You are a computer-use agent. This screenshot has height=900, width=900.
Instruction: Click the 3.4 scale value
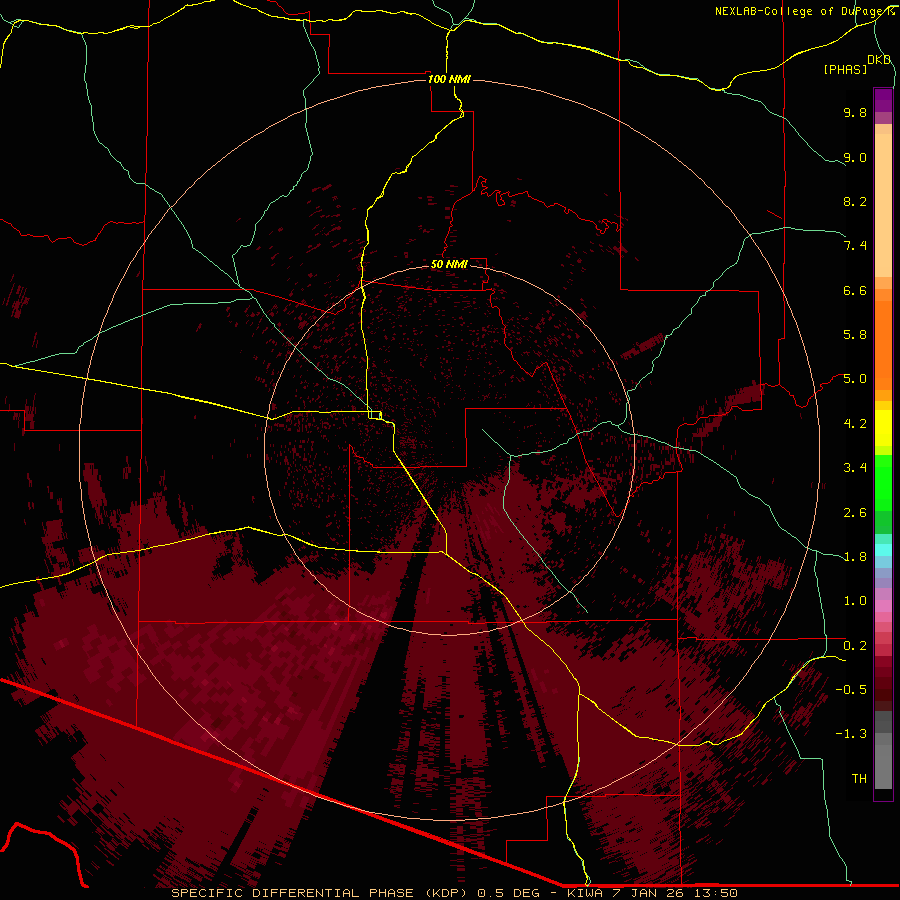coord(855,467)
